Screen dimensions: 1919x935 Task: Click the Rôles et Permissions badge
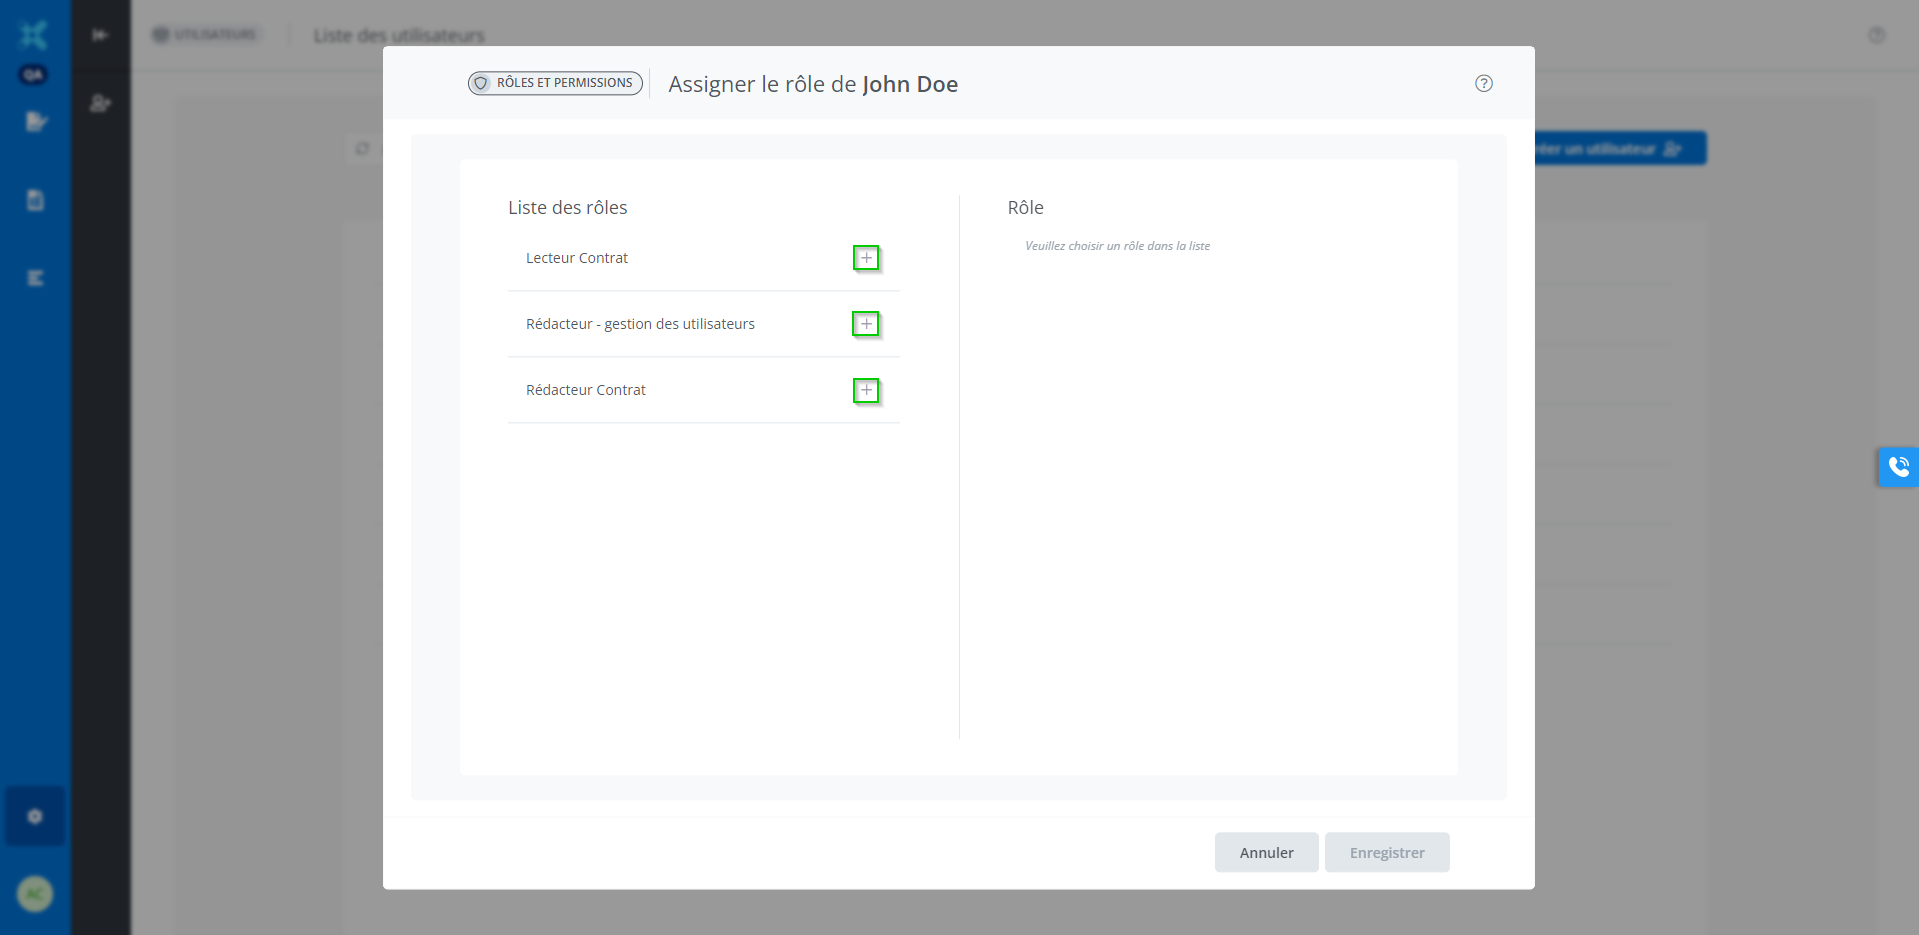pos(555,83)
